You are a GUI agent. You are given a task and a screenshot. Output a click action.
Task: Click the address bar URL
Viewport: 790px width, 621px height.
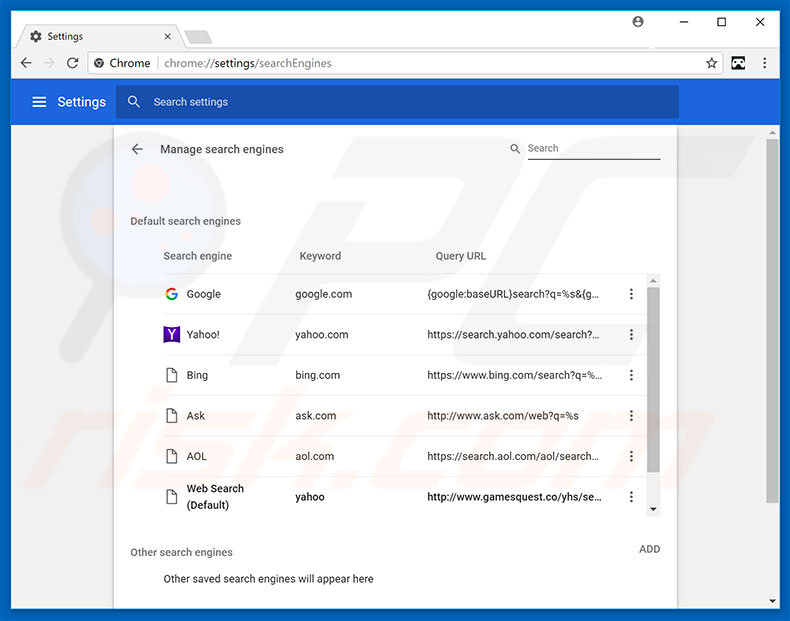click(x=247, y=63)
